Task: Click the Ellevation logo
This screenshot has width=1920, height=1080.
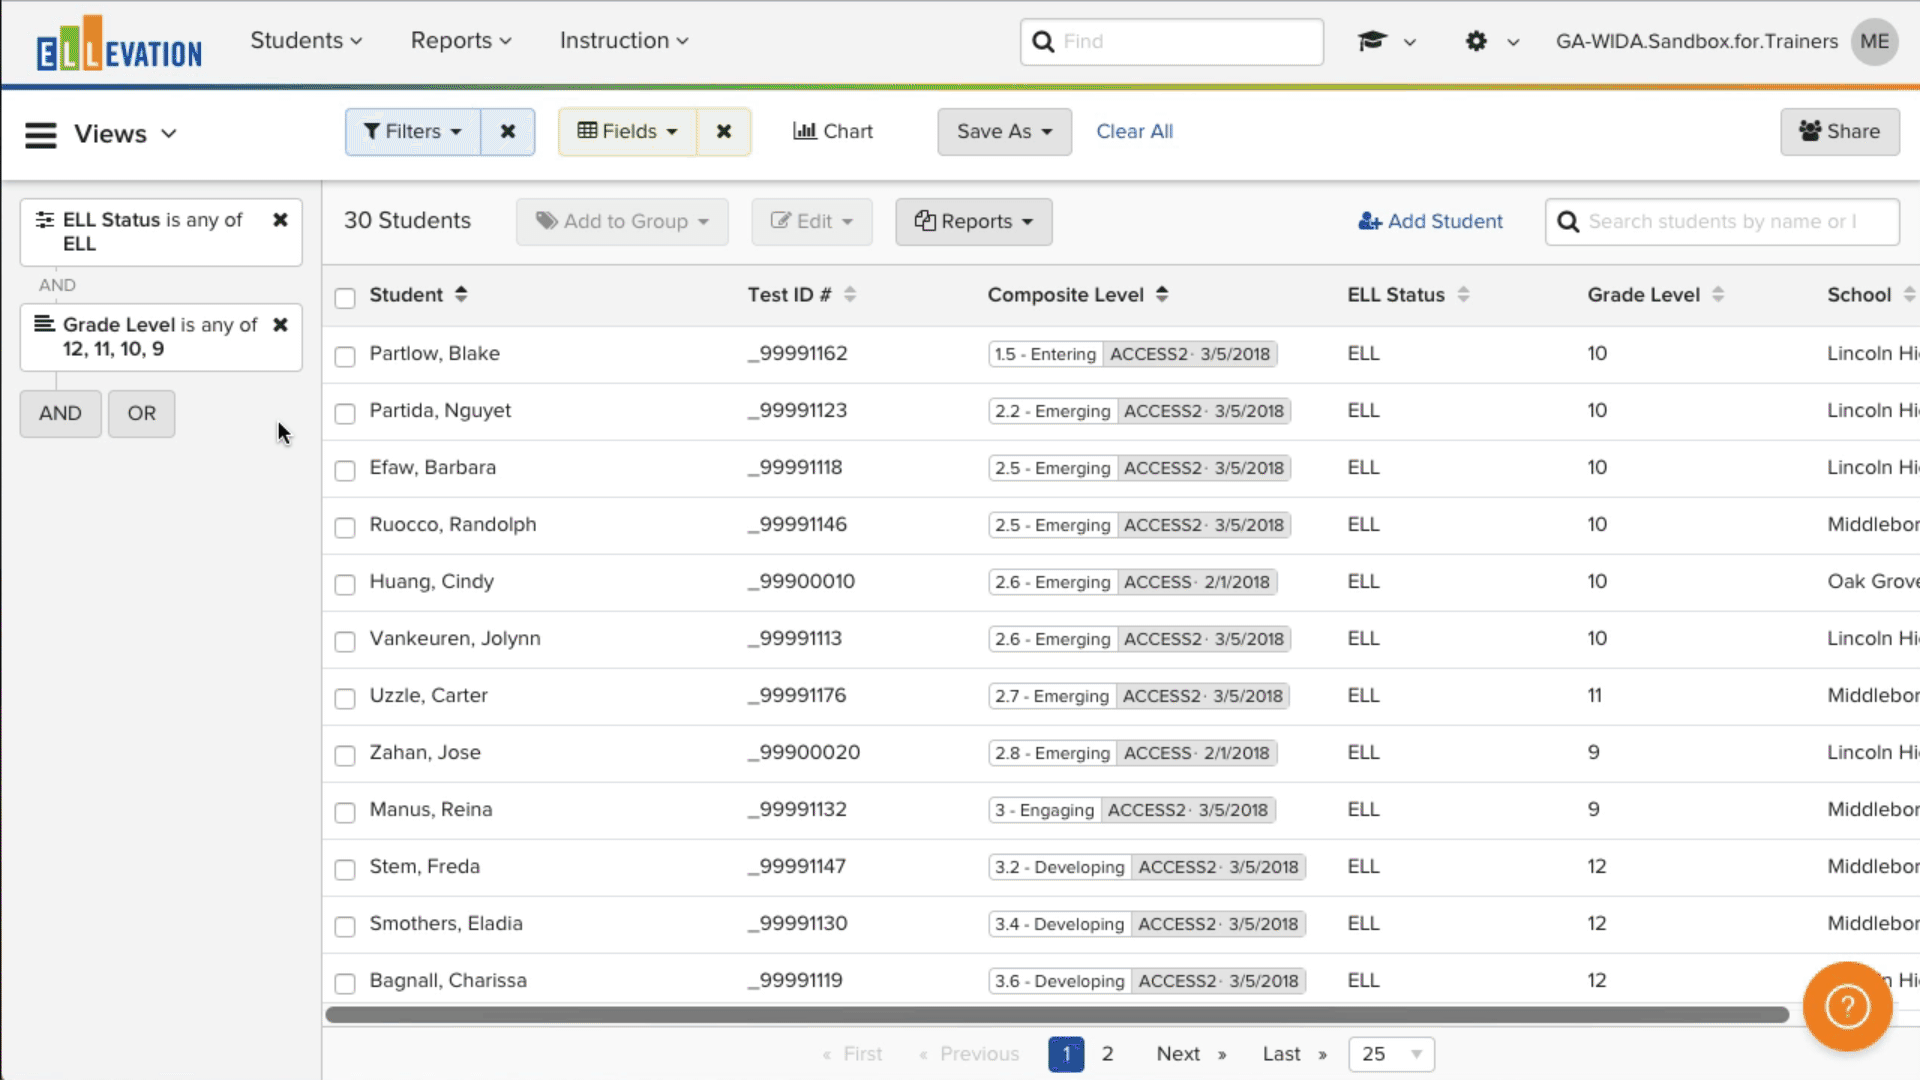Action: 119,43
